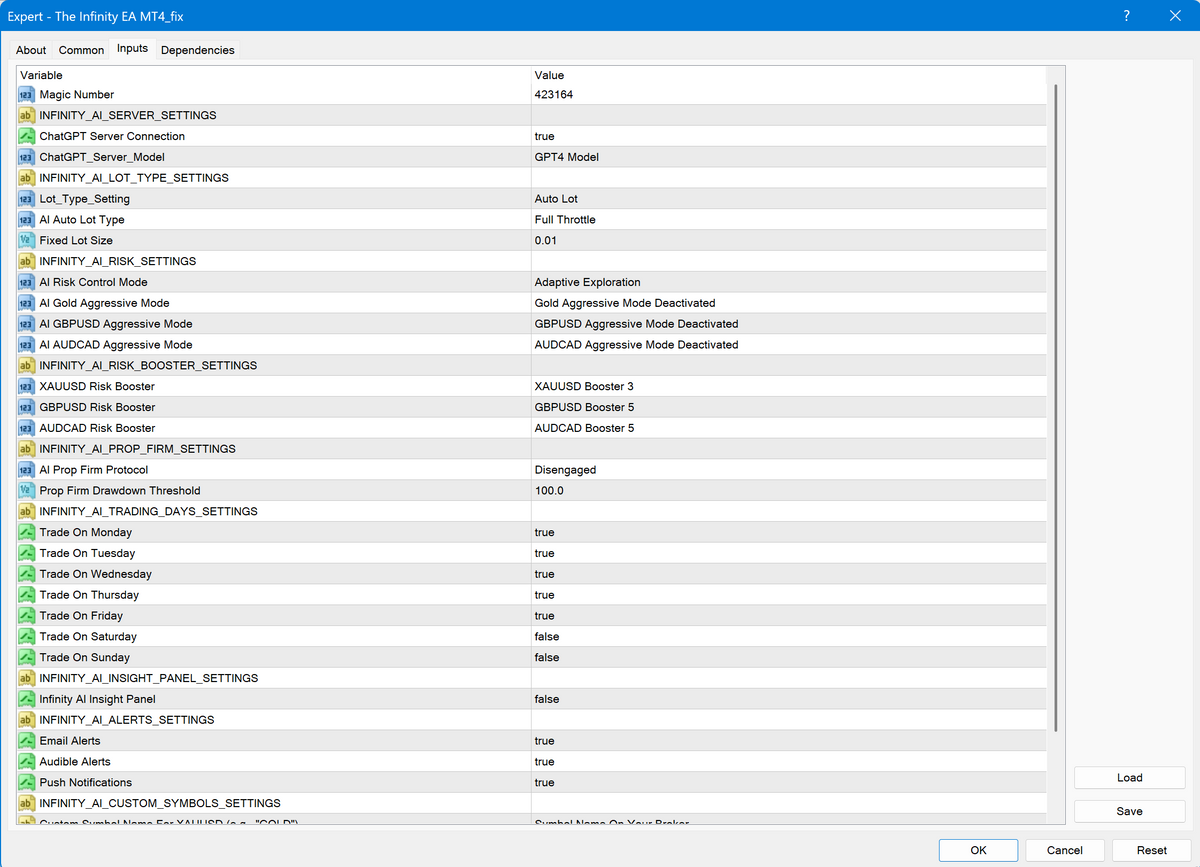The width and height of the screenshot is (1200, 867).
Task: Click the Magic Number value field 423164
Action: point(554,95)
